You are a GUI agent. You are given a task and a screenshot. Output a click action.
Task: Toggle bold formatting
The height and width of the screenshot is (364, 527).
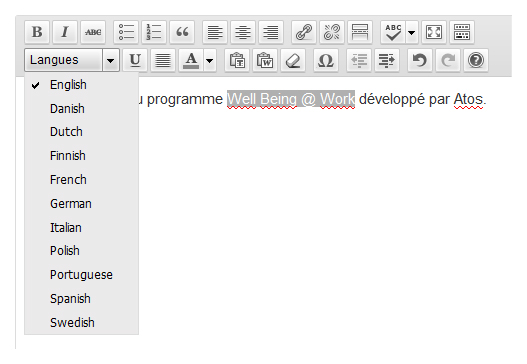(37, 32)
